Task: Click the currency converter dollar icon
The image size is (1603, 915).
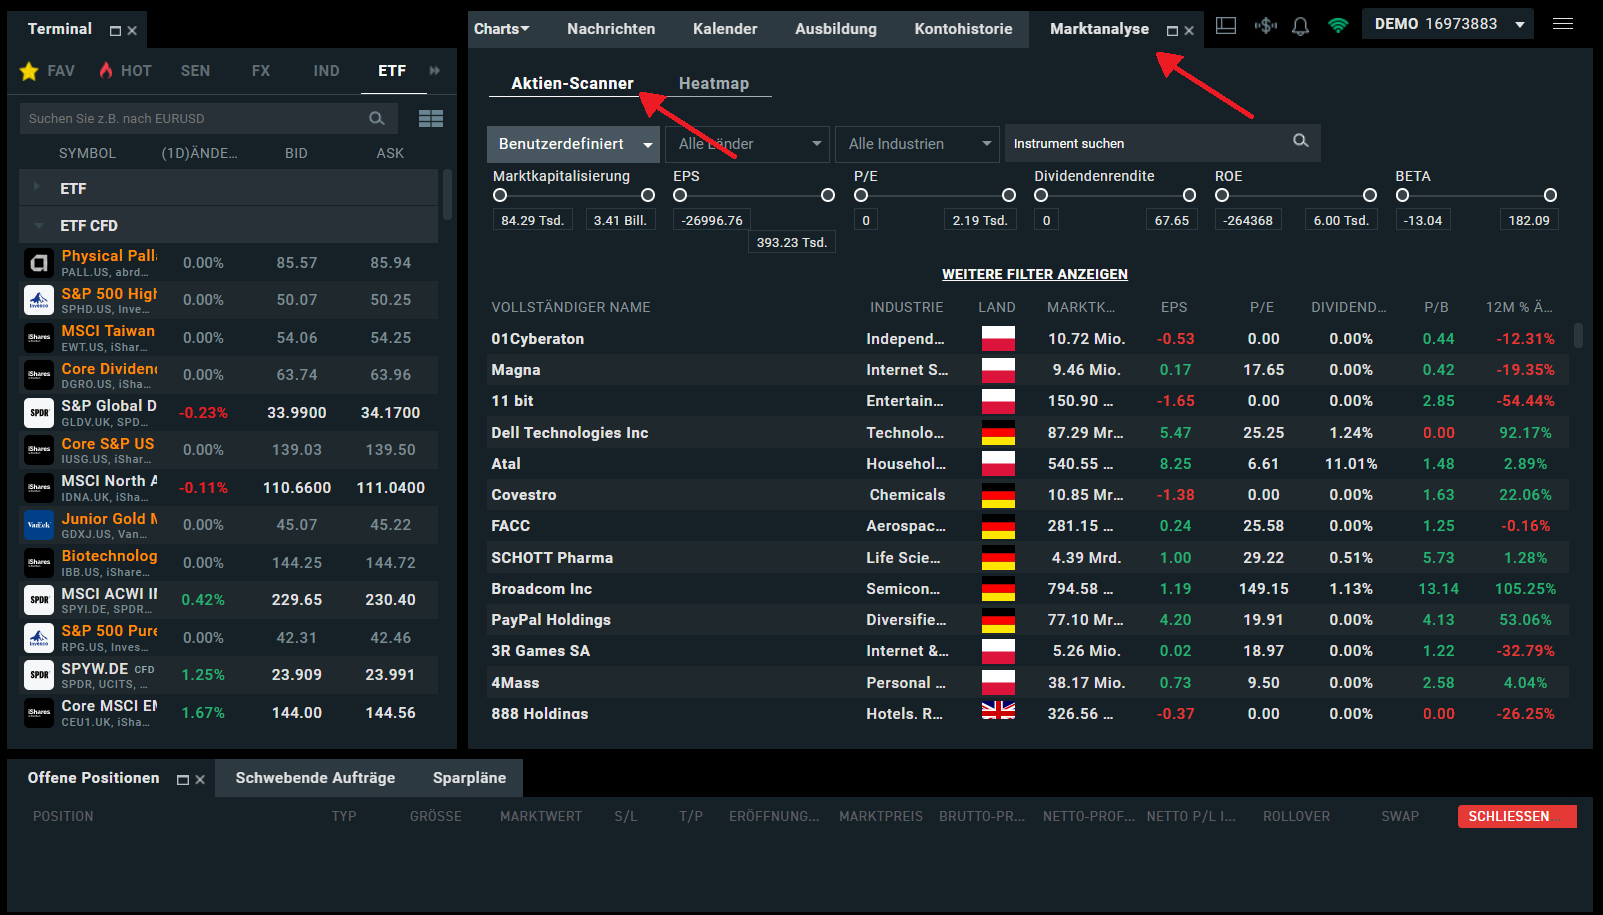Action: [1264, 24]
